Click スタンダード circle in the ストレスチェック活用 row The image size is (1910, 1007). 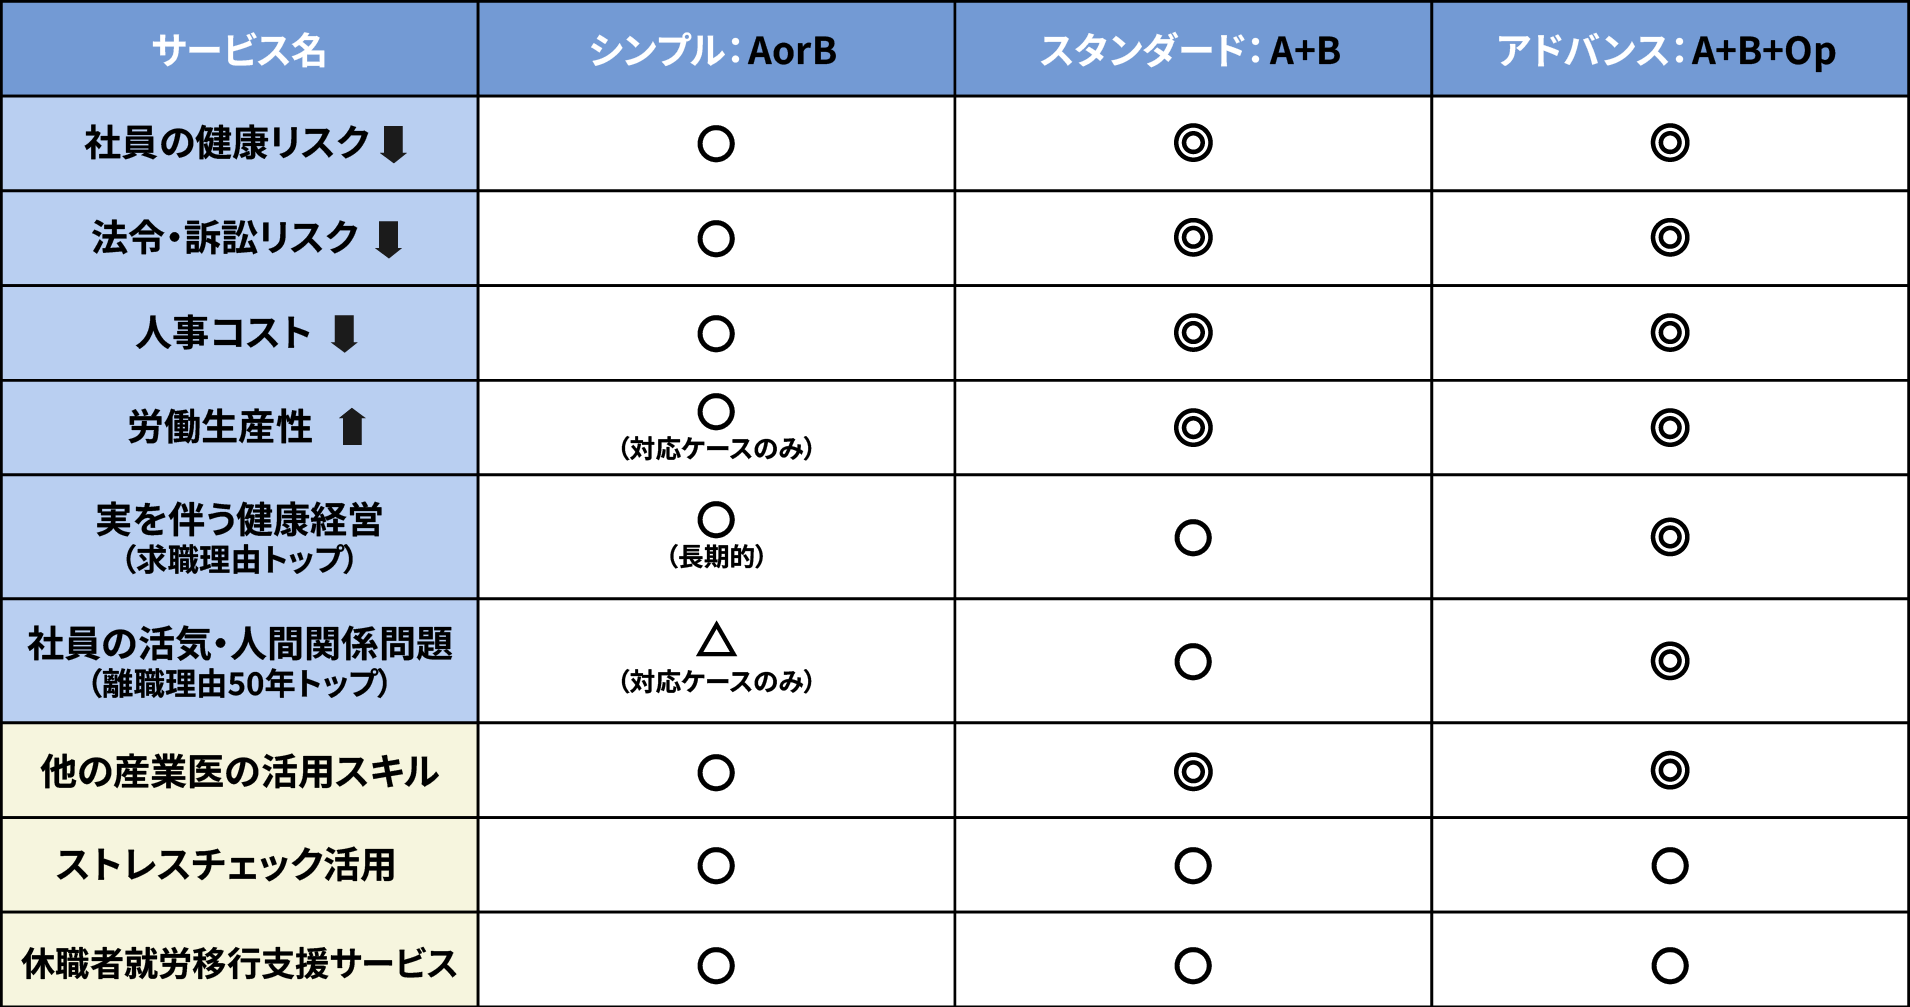click(x=1192, y=865)
